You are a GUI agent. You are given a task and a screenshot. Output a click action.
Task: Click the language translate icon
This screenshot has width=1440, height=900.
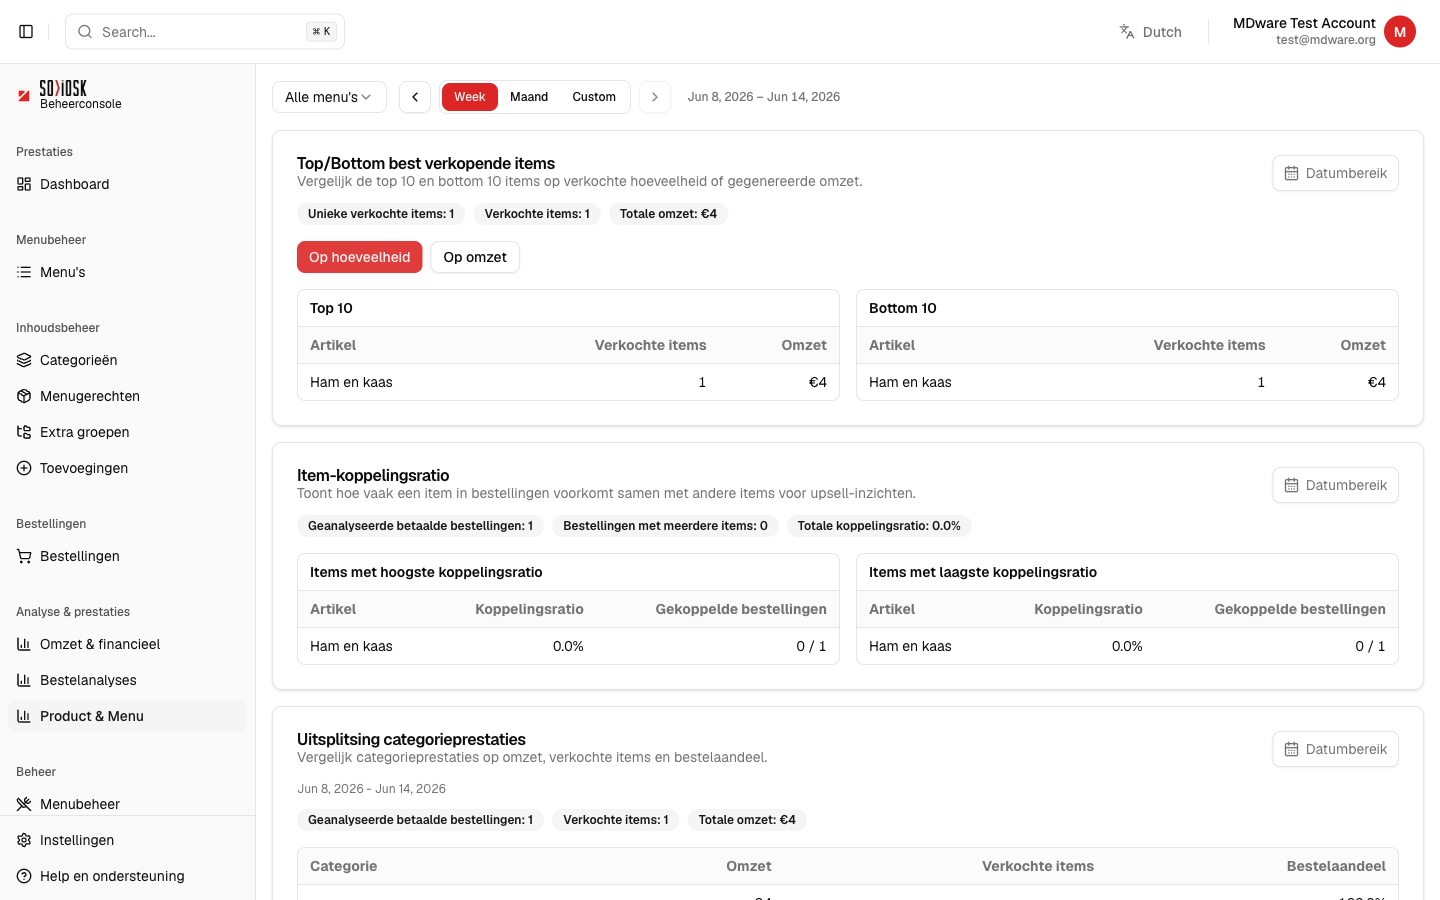tap(1127, 32)
